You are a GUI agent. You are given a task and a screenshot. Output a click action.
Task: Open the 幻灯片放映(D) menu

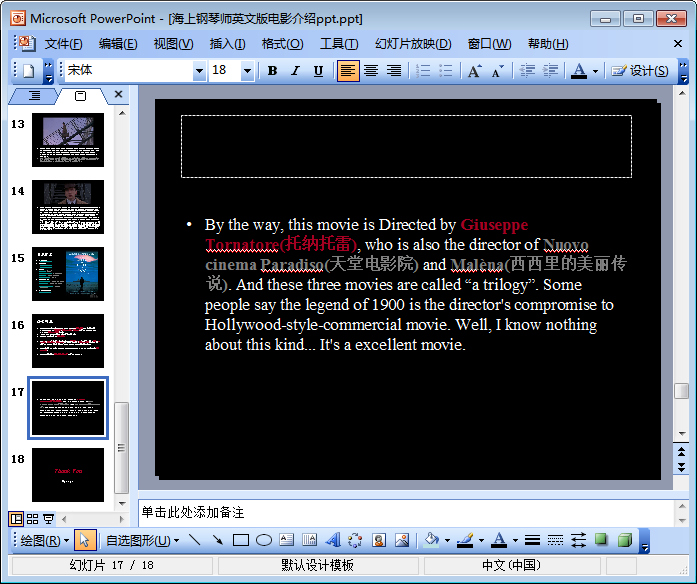pos(413,44)
